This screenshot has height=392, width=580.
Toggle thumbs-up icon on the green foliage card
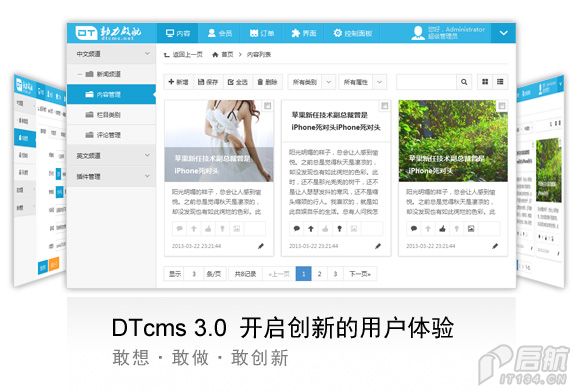[x=442, y=229]
